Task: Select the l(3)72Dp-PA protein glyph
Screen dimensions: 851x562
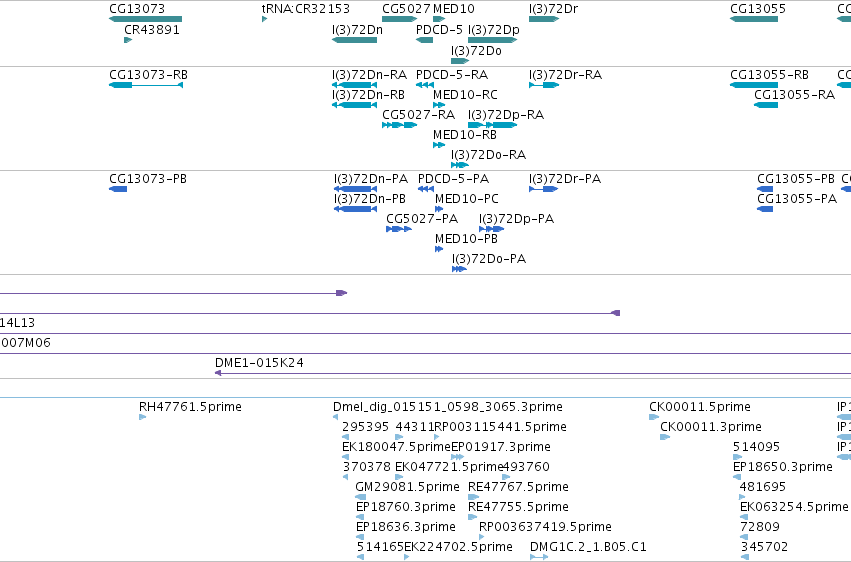Action: click(x=492, y=229)
